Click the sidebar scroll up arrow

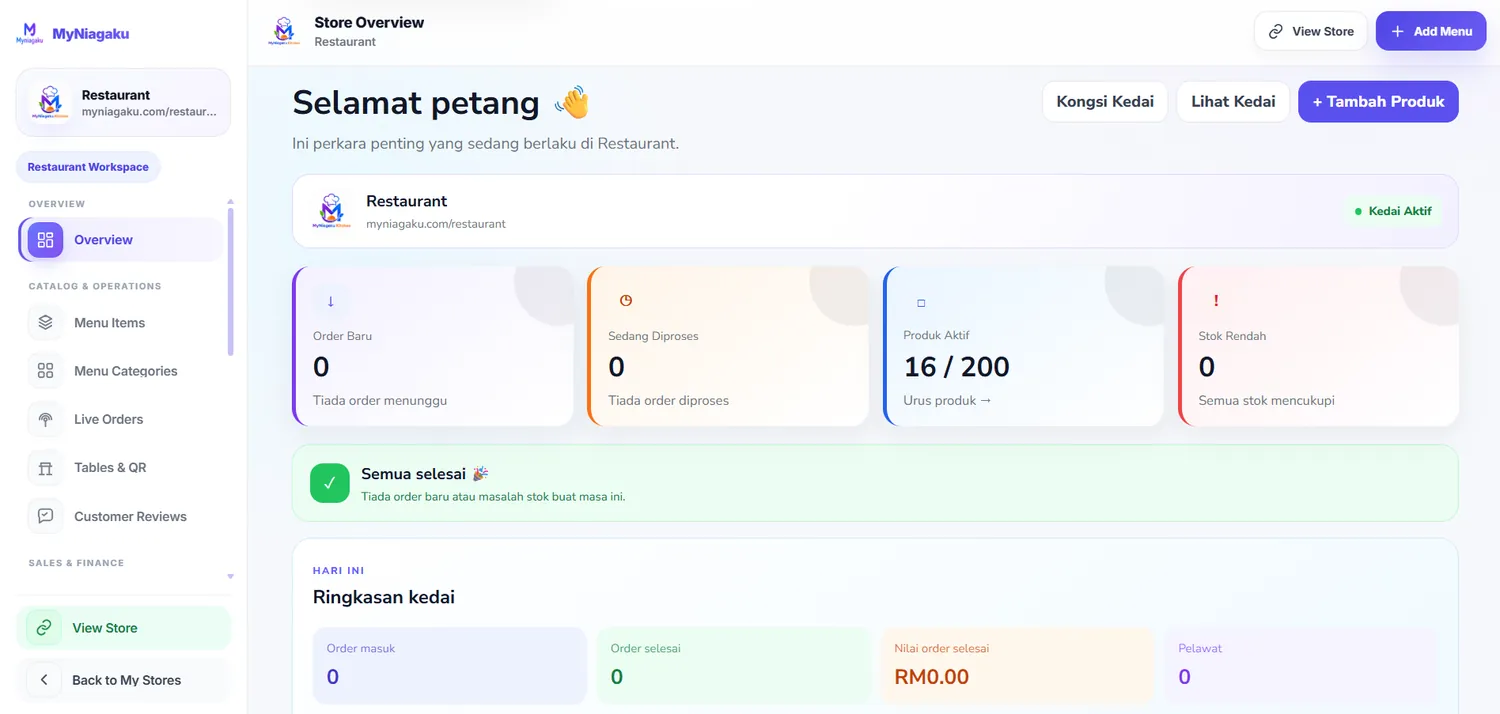coord(231,201)
